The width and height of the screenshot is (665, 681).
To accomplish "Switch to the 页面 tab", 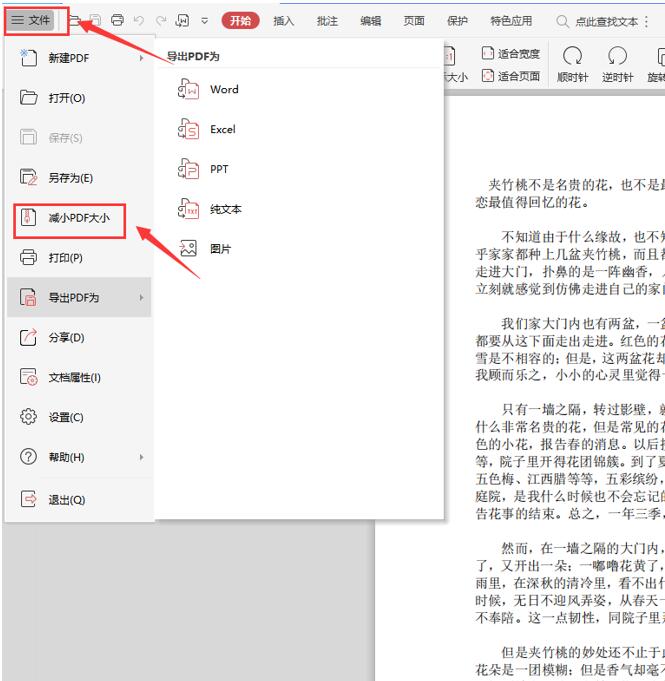I will tap(414, 20).
